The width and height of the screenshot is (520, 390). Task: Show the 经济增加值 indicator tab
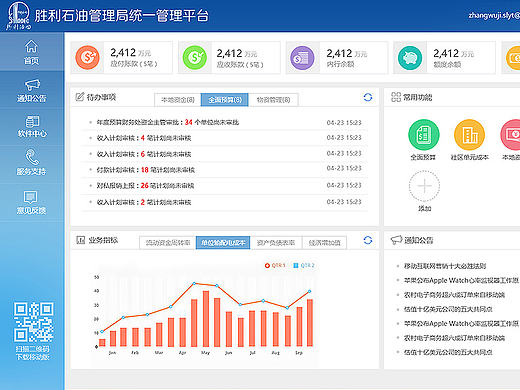point(324,243)
